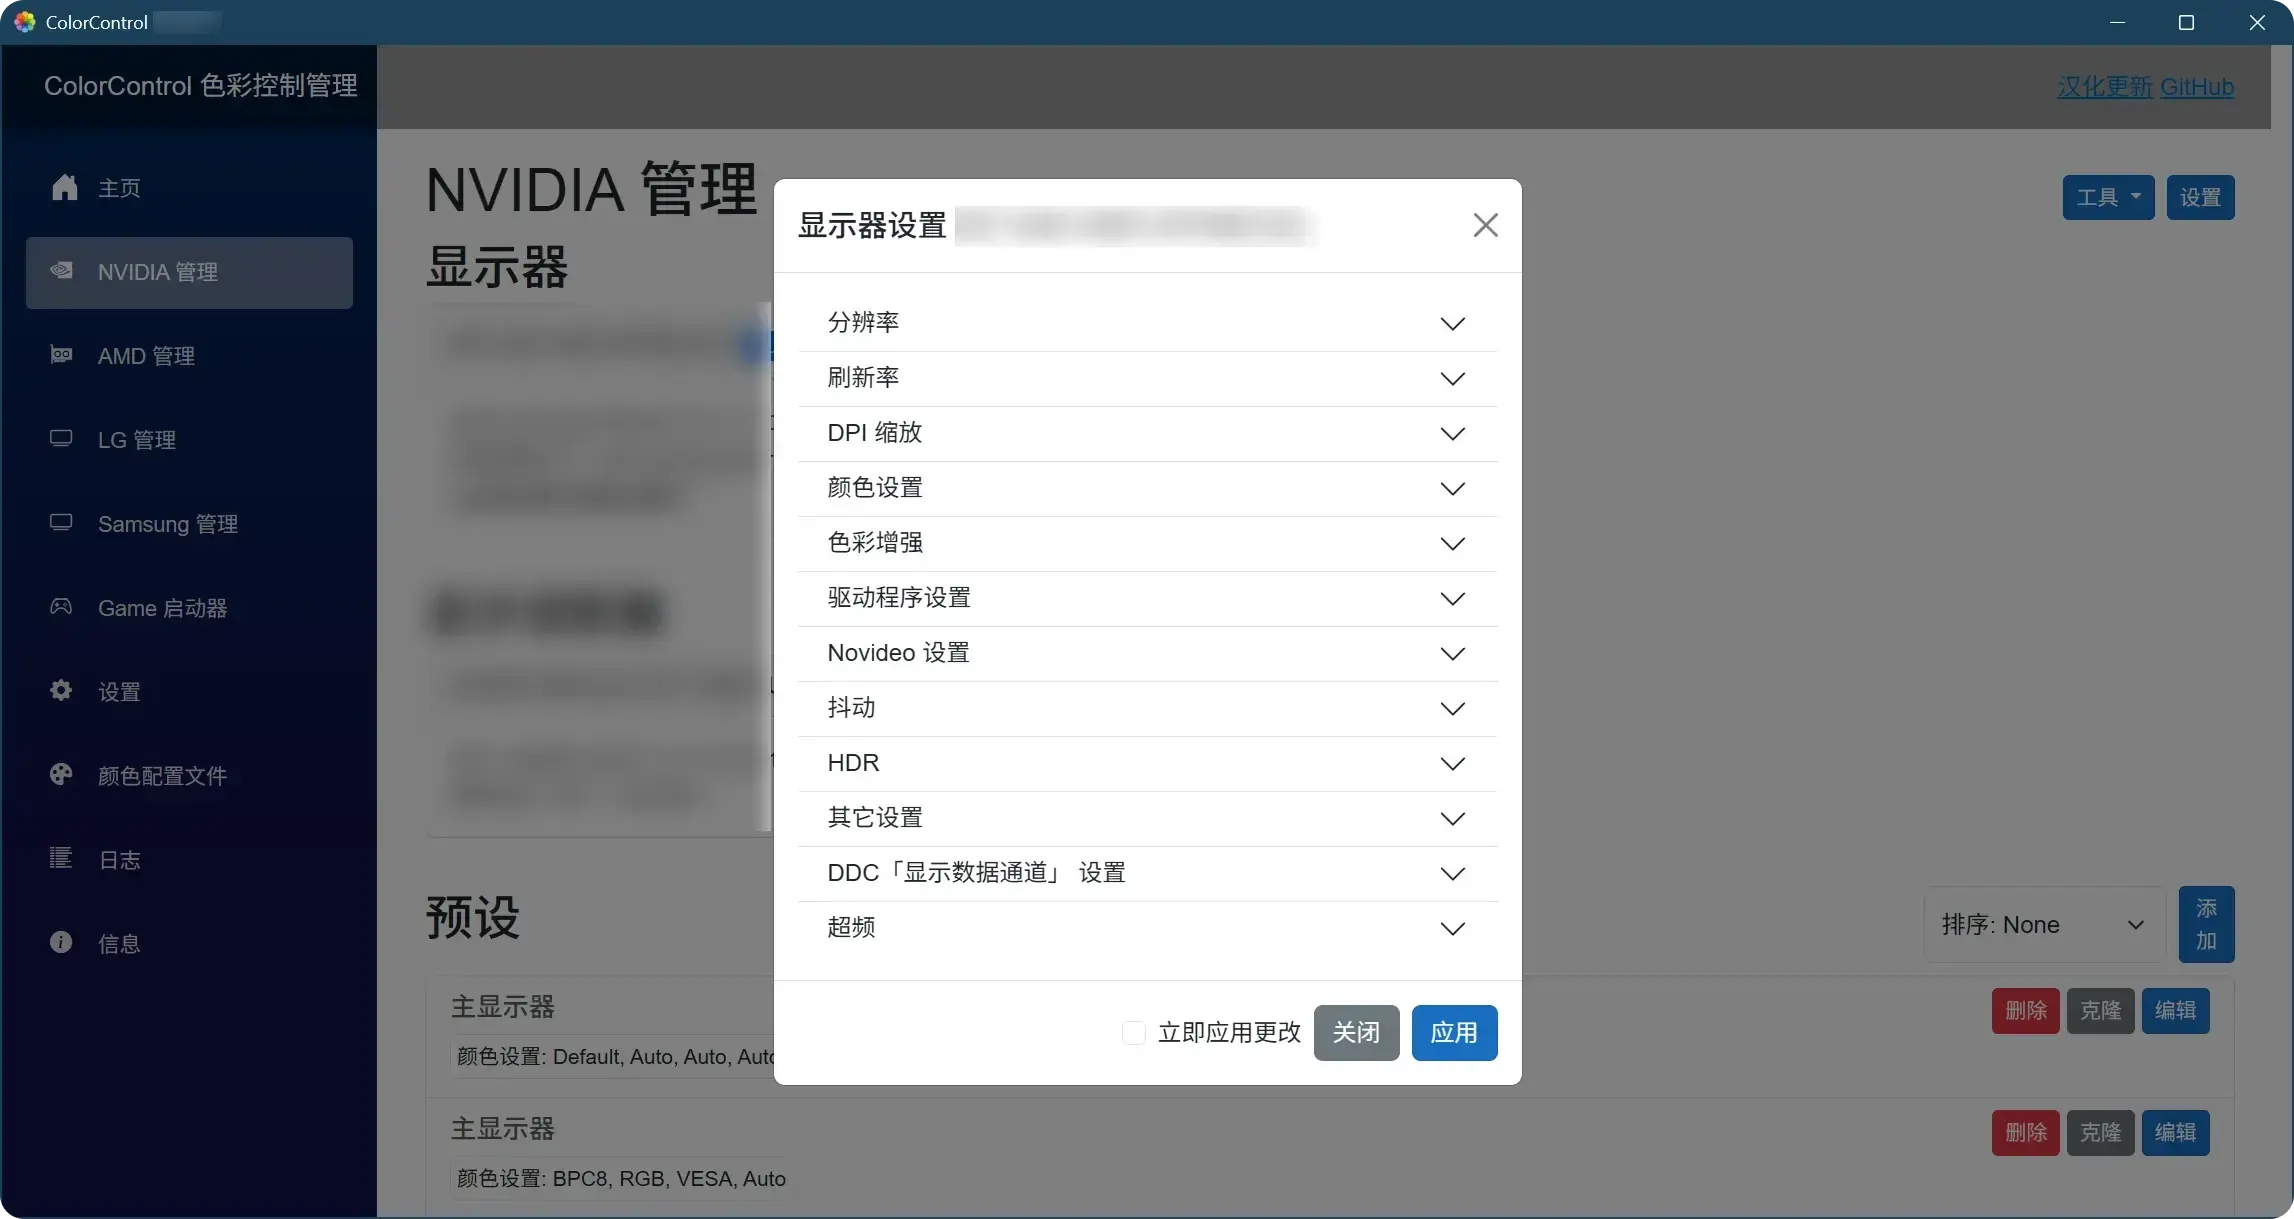Click the log list icon in sidebar
Image resolution: width=2294 pixels, height=1219 pixels.
61,859
